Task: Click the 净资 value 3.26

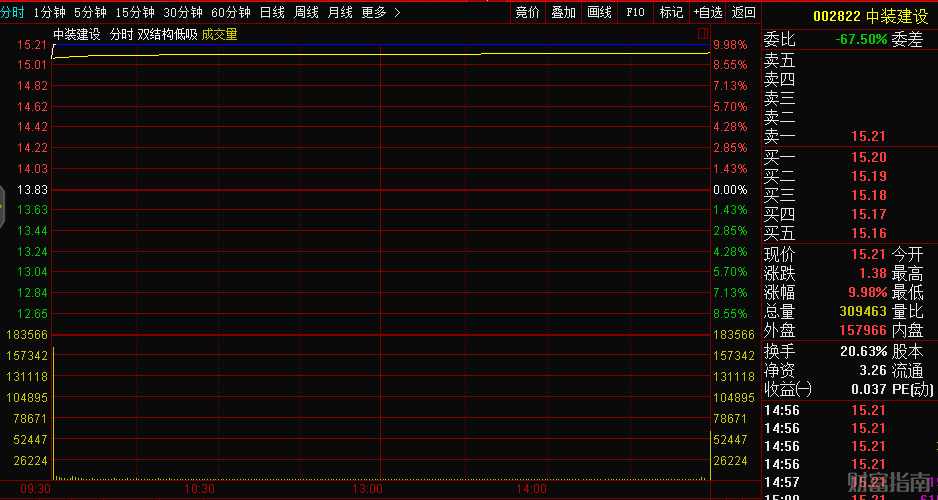Action: (873, 370)
